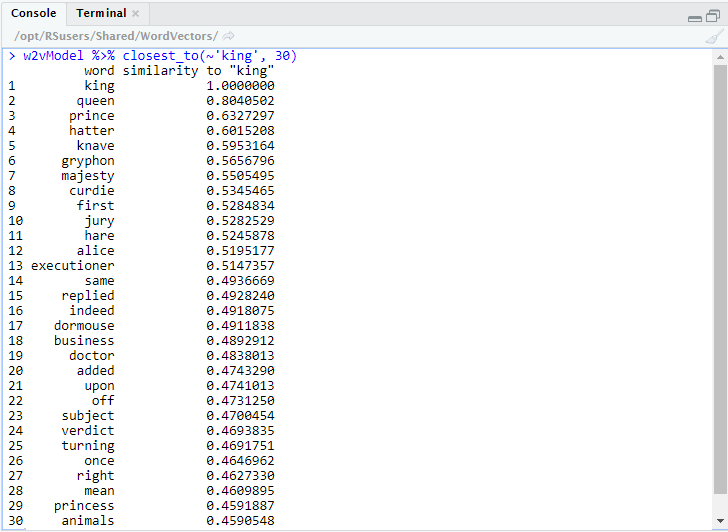Switch to the Console tab
The height and width of the screenshot is (532, 728).
[x=33, y=13]
